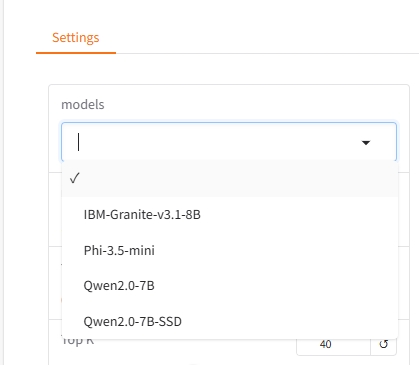Collapse models list with the caret arrow
Screen dimensions: 419x365
pos(366,143)
